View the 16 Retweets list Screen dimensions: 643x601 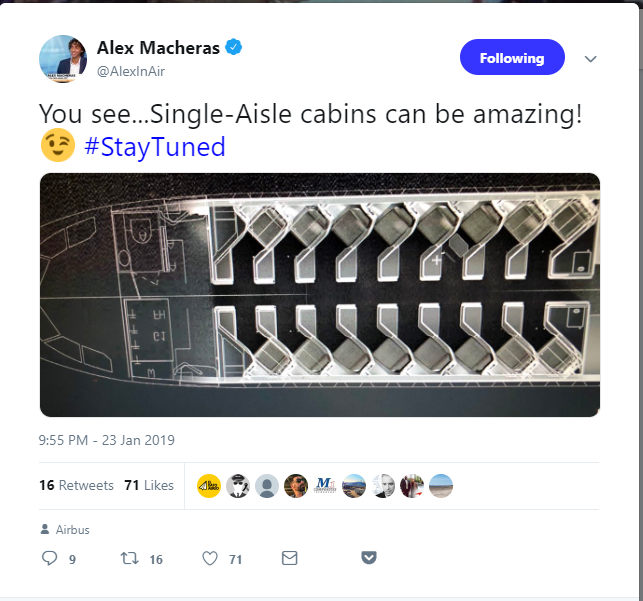click(x=76, y=485)
